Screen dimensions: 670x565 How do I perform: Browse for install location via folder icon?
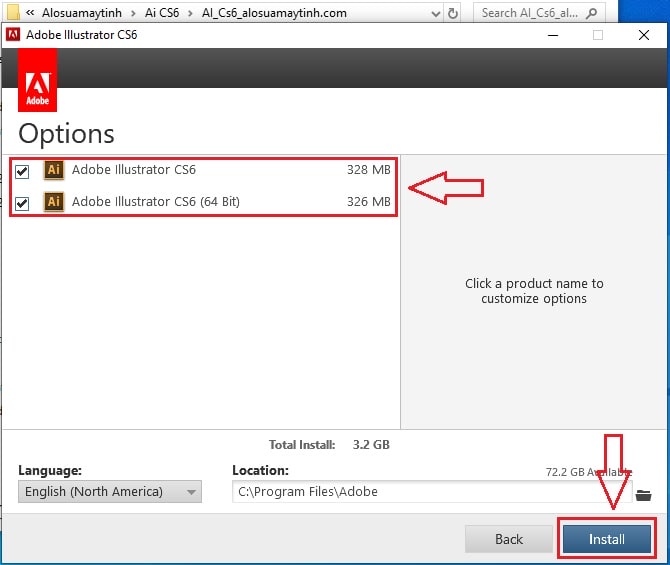click(x=643, y=495)
